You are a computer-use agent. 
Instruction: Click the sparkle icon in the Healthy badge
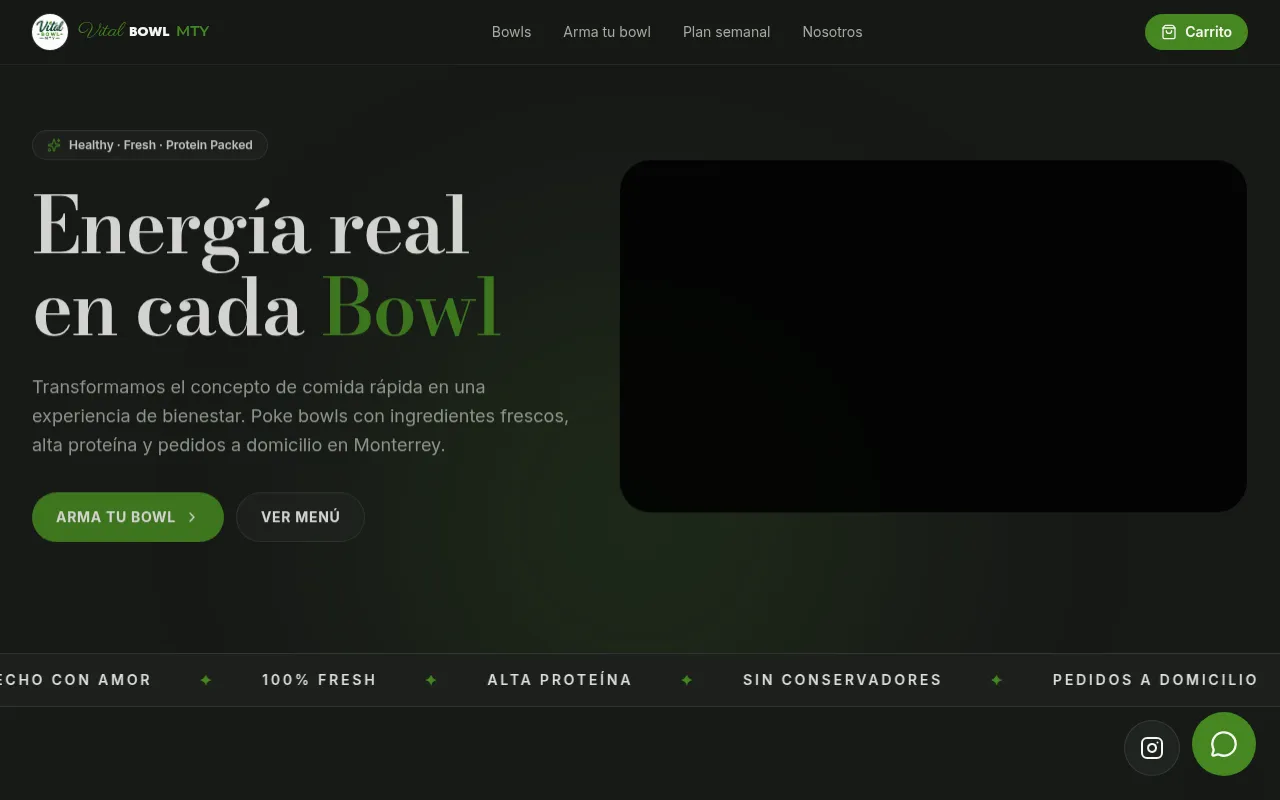pyautogui.click(x=54, y=145)
